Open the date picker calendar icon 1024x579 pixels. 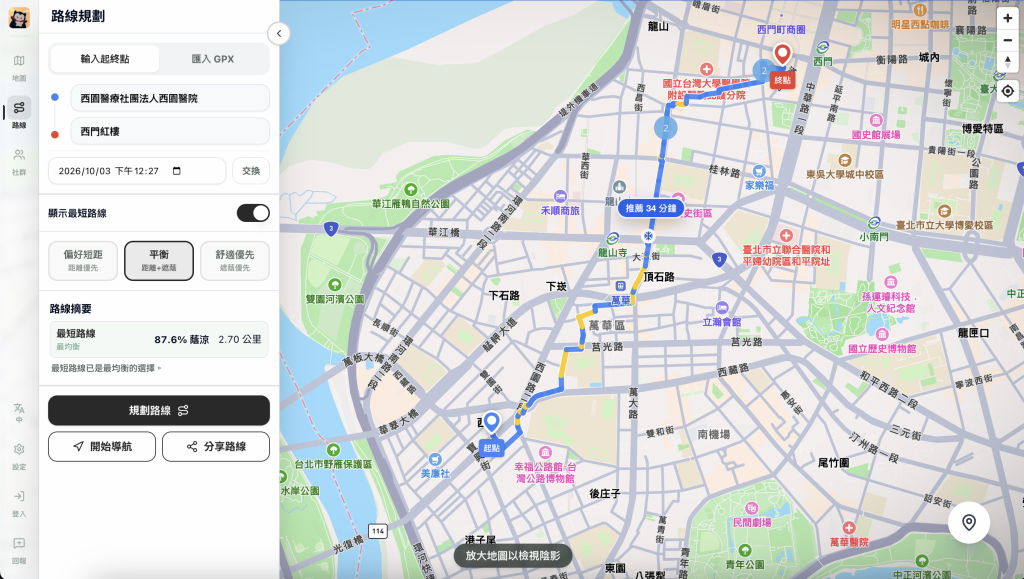(x=176, y=171)
